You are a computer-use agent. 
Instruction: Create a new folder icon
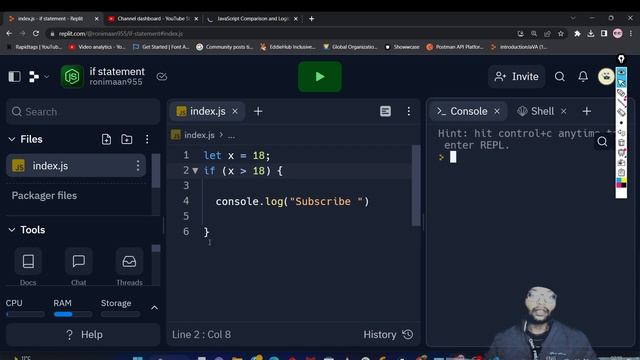coord(127,139)
